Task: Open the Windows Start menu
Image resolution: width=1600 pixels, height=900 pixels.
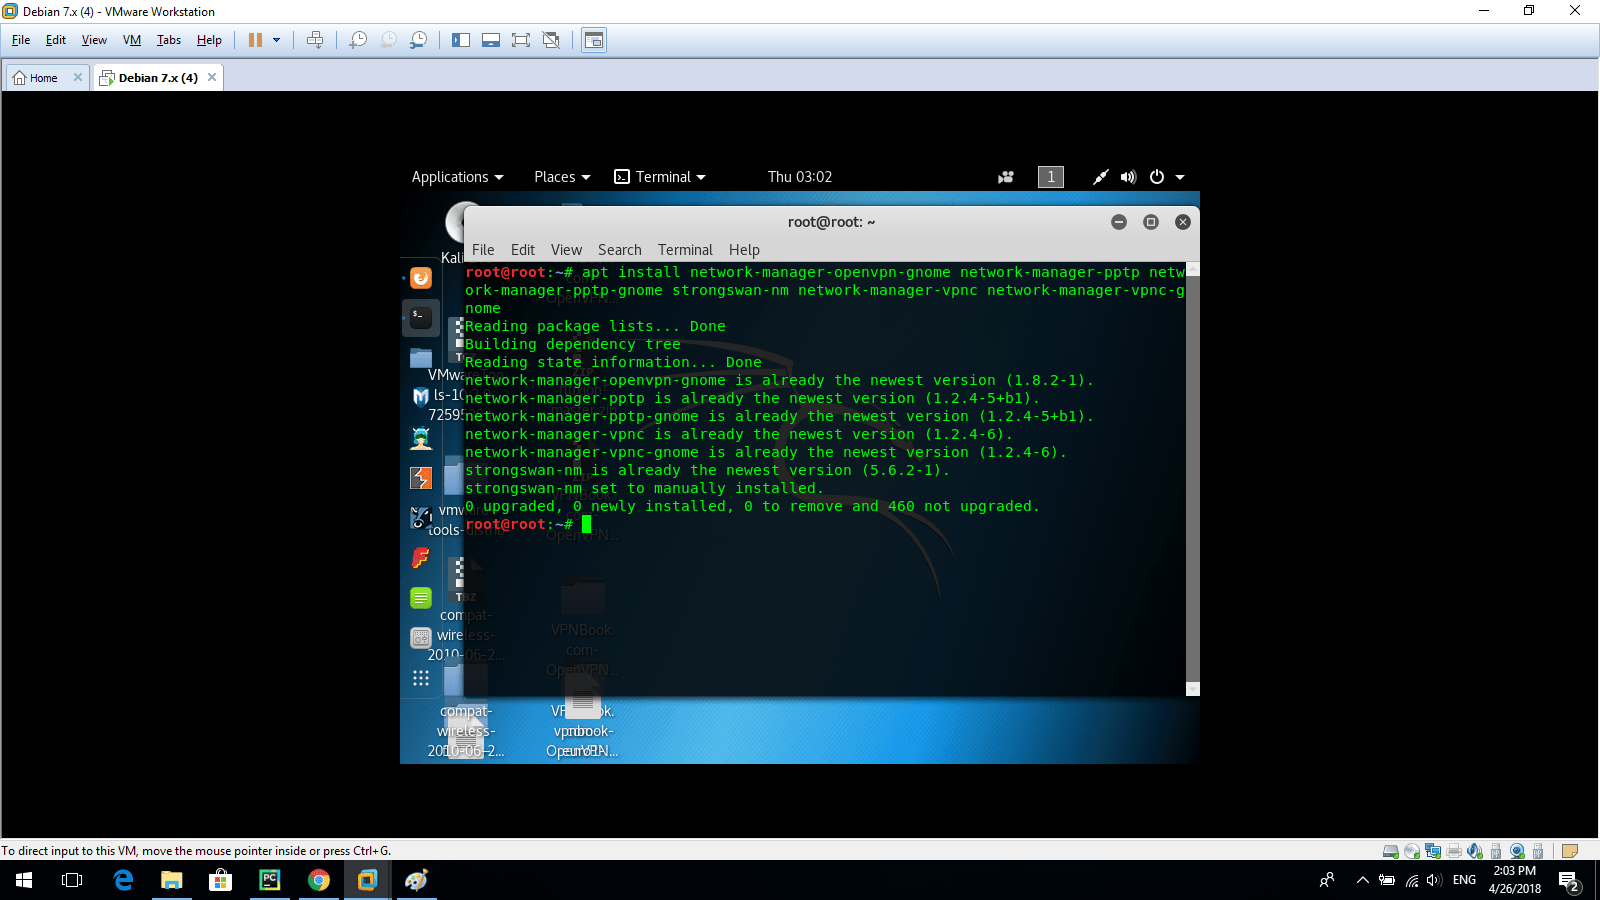Action: (24, 880)
